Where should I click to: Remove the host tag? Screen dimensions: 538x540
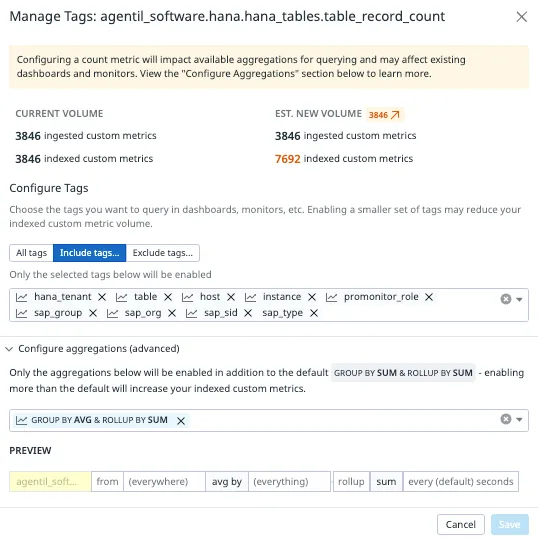click(231, 297)
